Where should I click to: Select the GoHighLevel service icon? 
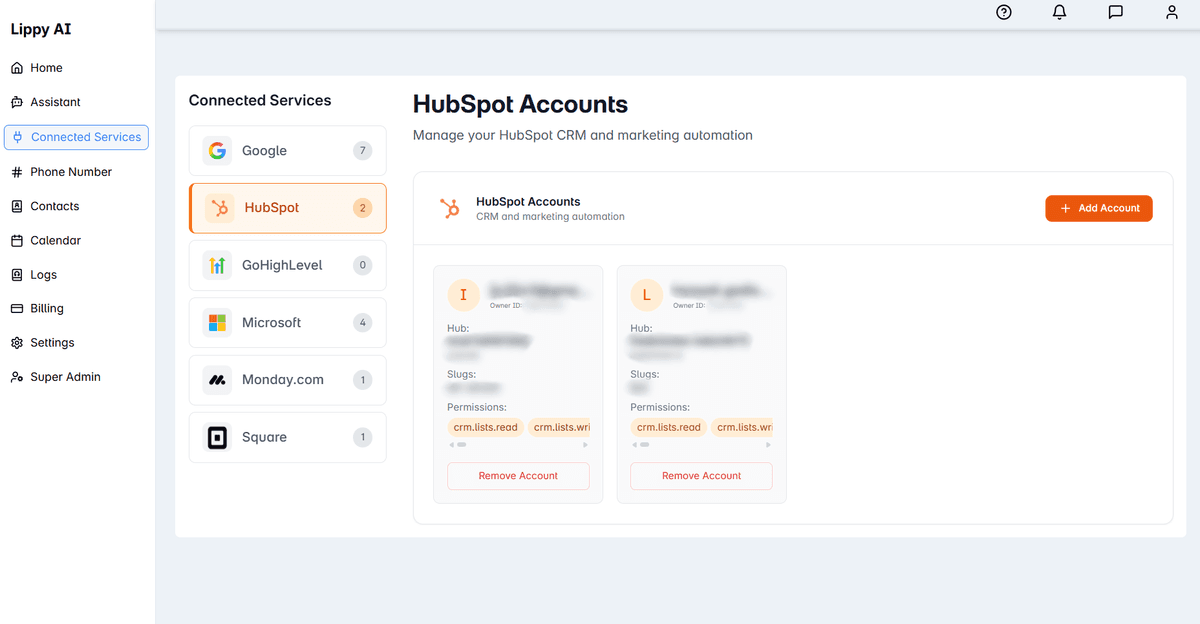(217, 265)
